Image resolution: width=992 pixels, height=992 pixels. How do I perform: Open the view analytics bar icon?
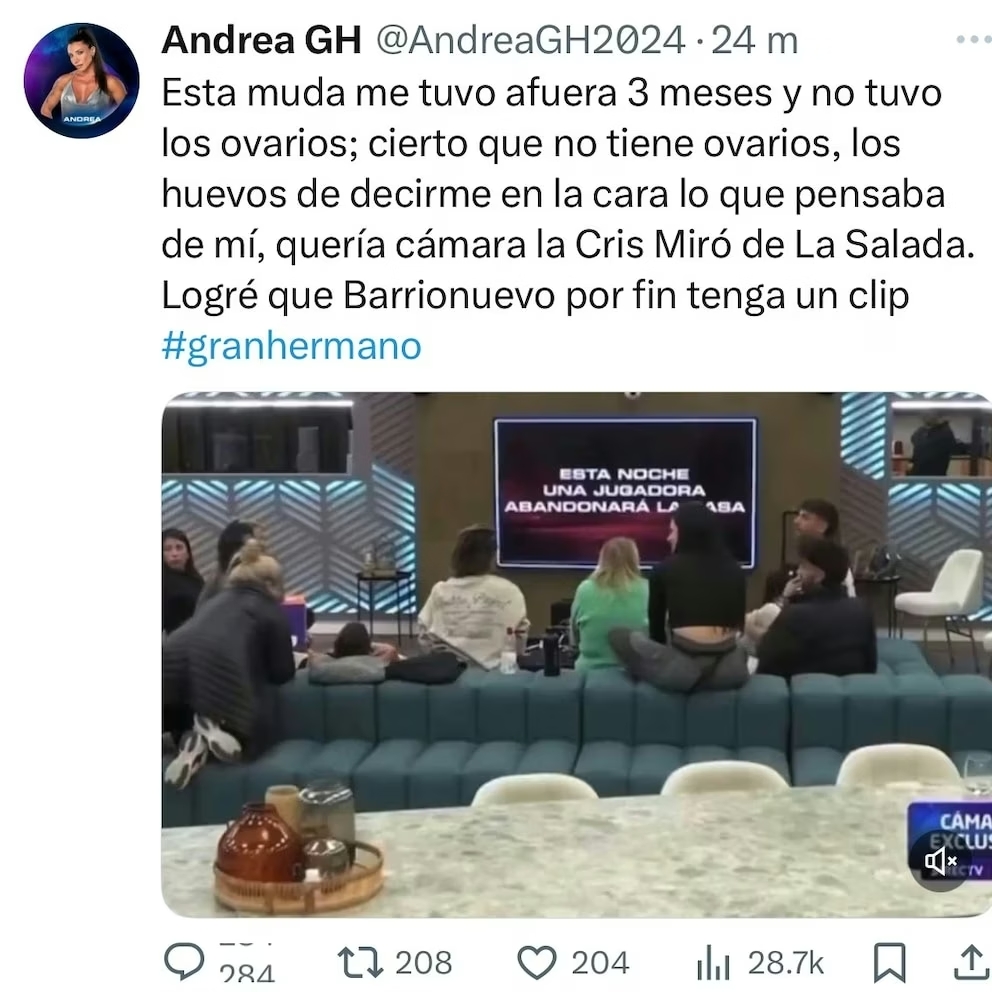[713, 962]
